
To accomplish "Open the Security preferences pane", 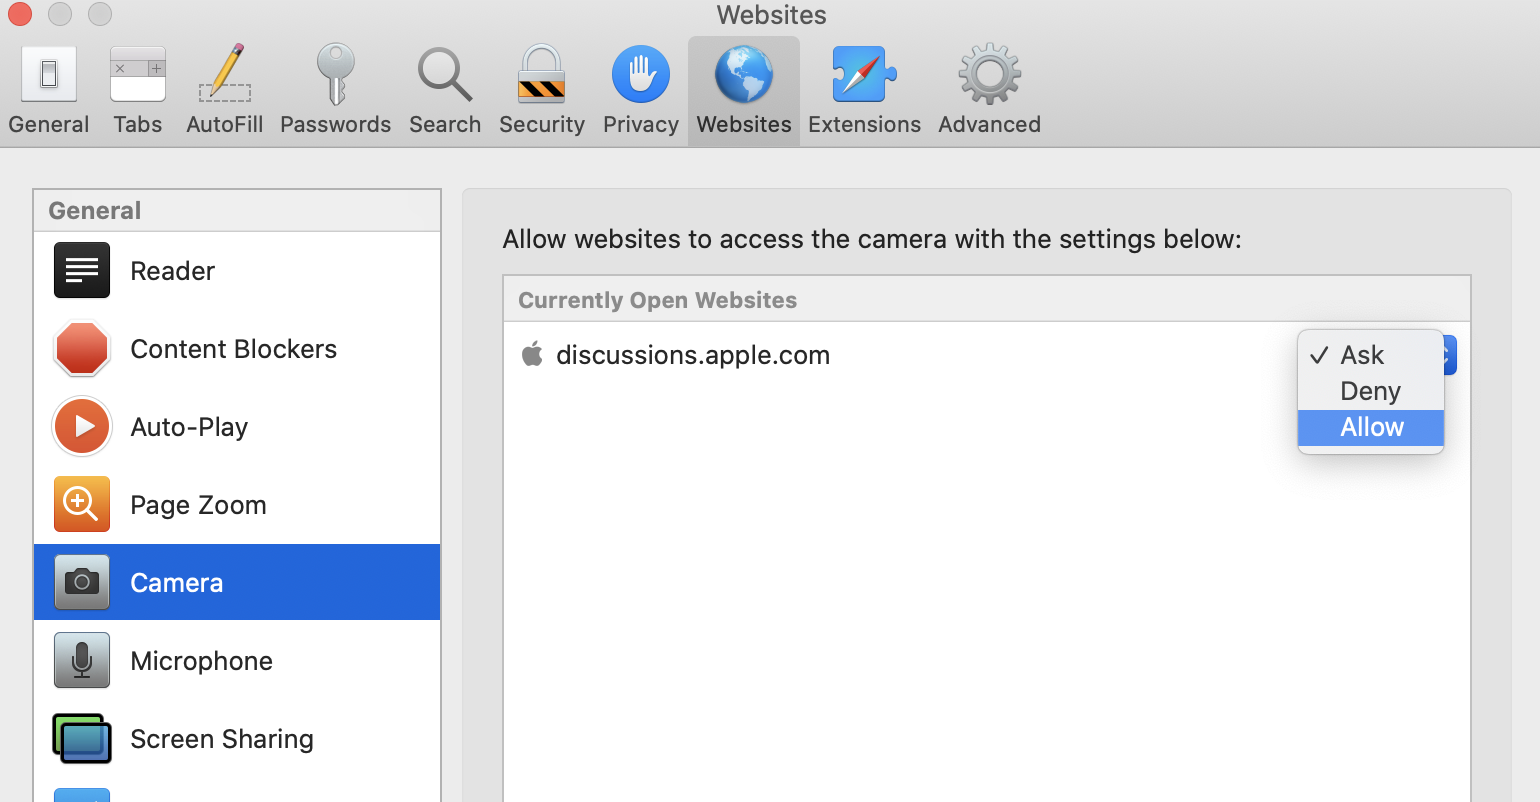I will coord(542,92).
